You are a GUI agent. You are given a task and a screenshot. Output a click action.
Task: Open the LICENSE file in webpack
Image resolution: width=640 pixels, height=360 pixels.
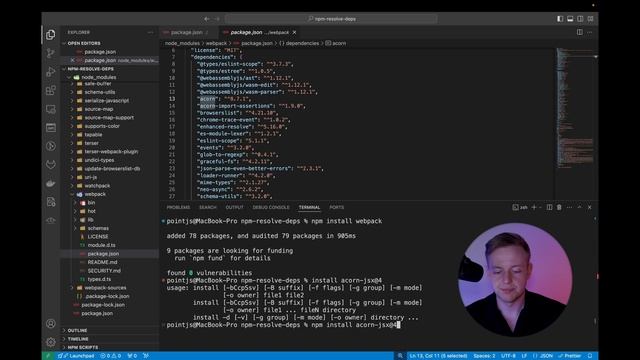point(98,237)
